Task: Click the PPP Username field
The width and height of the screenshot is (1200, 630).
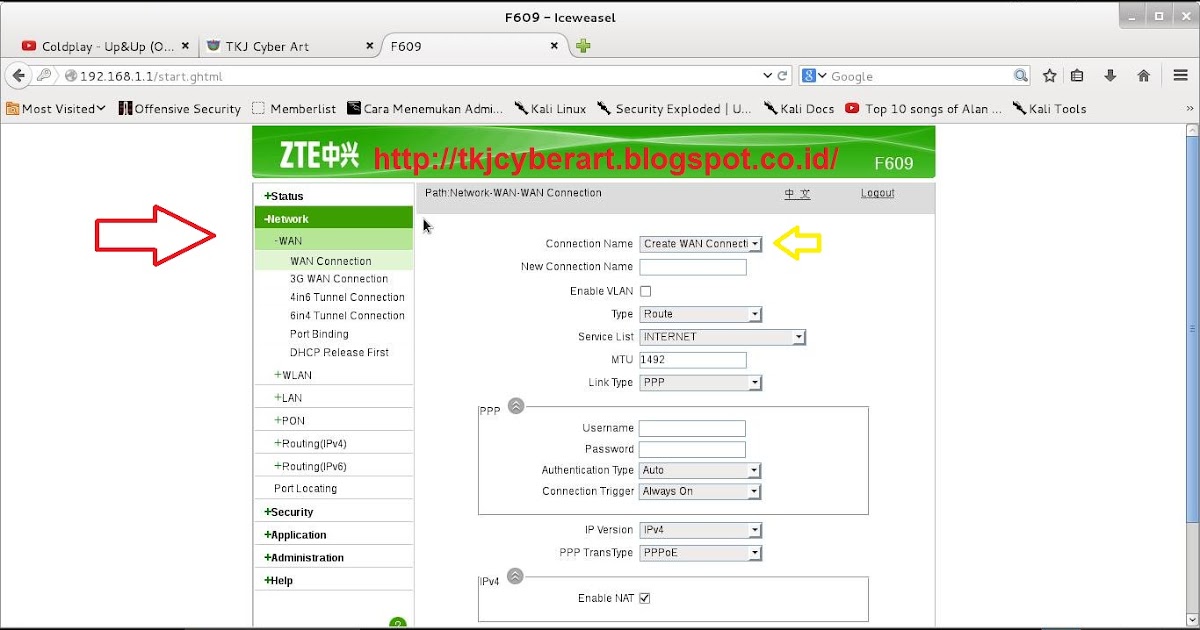Action: click(x=692, y=428)
